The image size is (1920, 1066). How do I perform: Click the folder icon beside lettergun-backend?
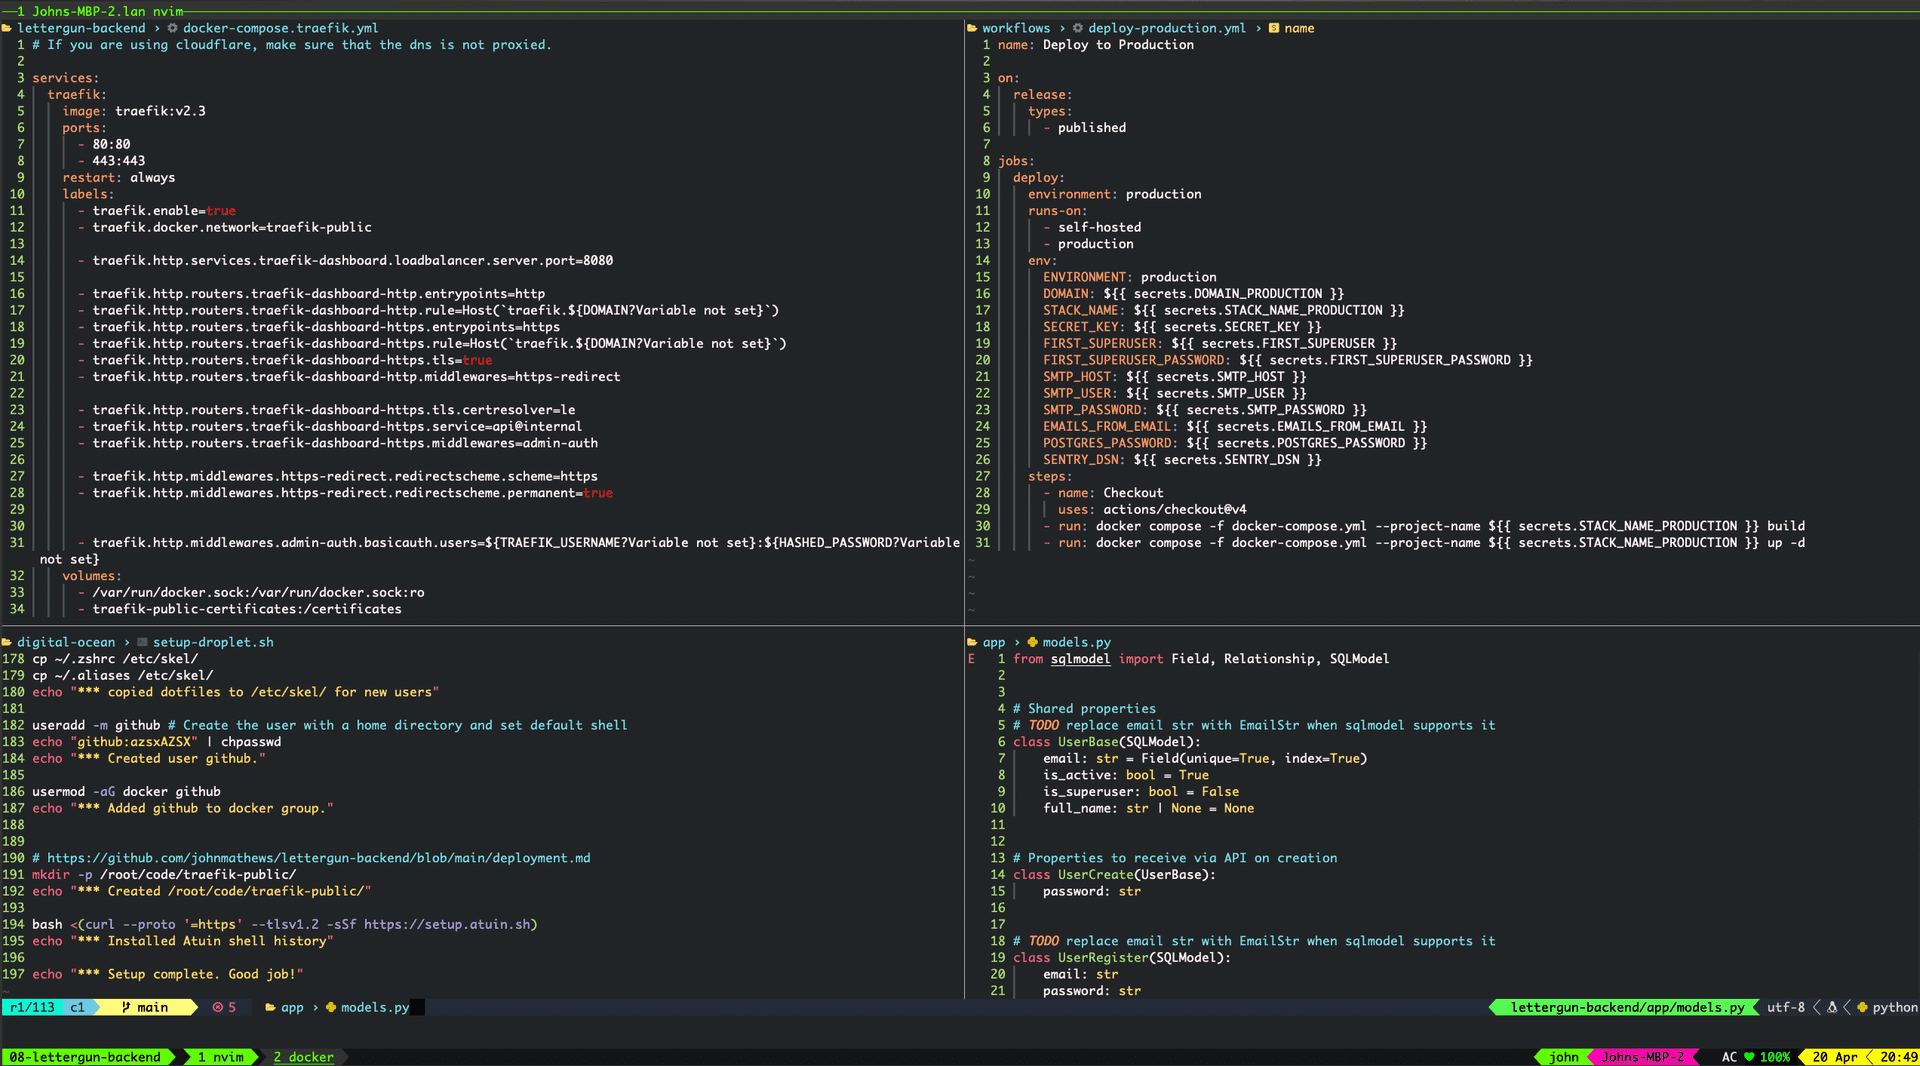[x=7, y=28]
